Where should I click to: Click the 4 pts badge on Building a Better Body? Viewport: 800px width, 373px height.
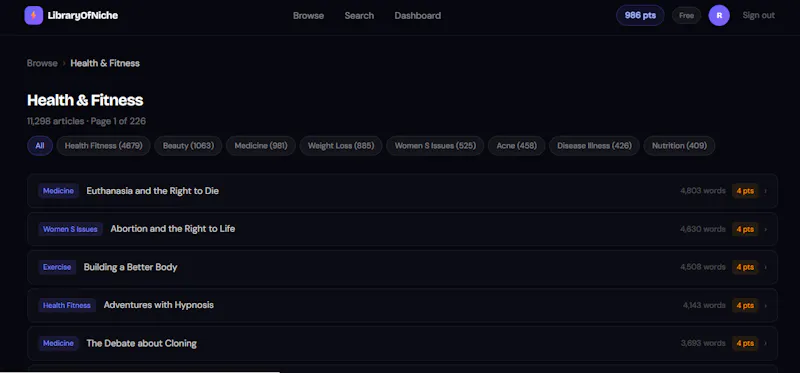tap(745, 267)
